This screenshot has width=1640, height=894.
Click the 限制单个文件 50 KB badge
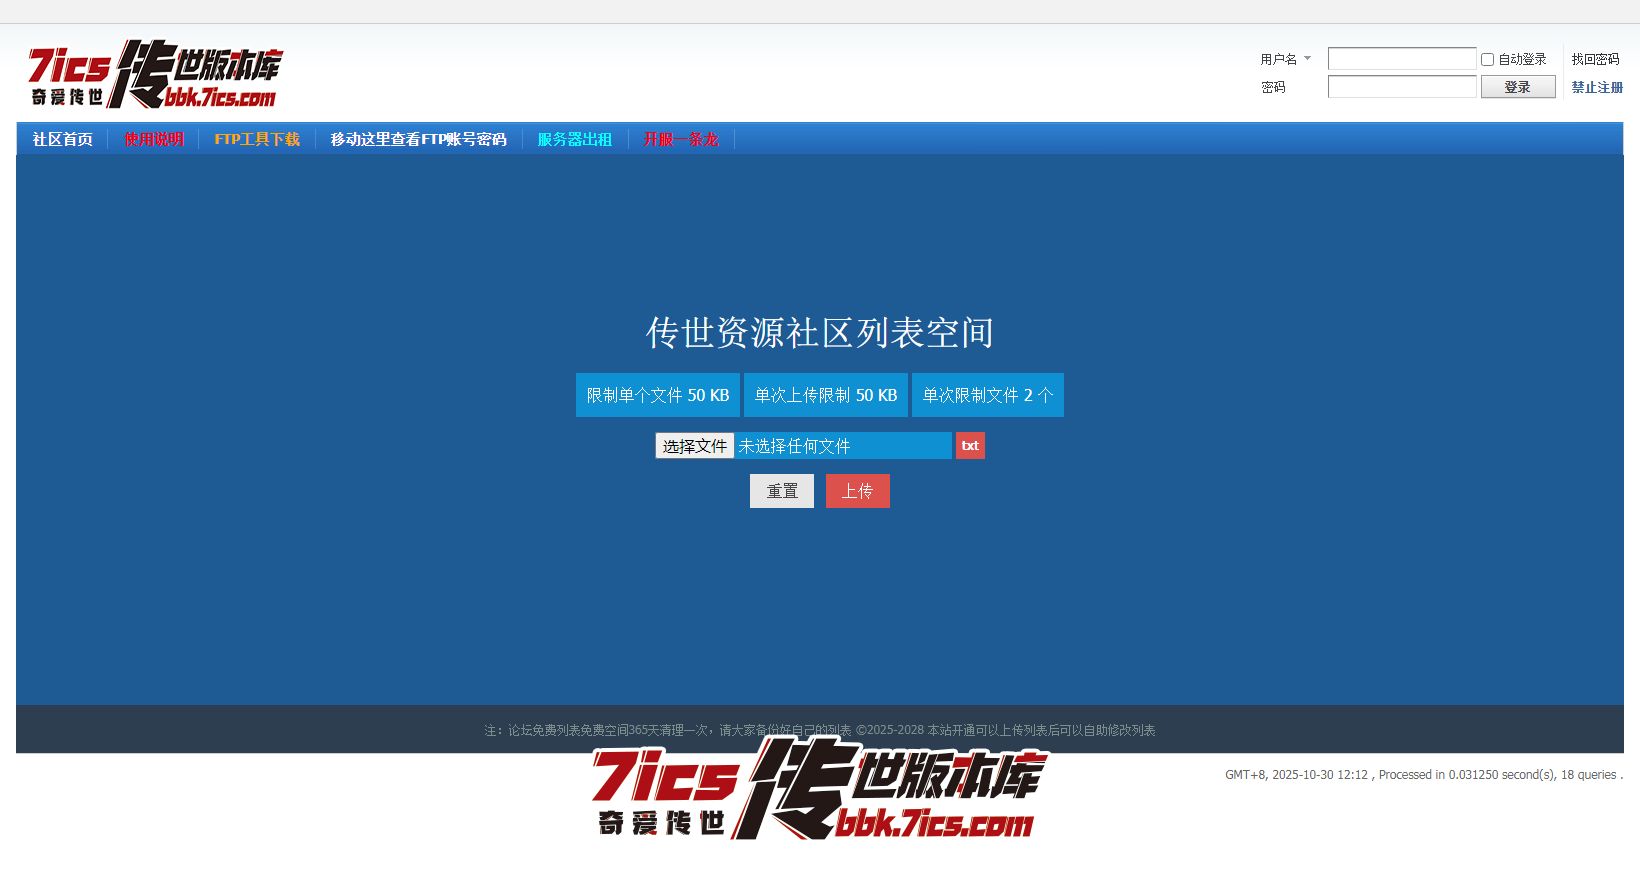click(x=657, y=395)
